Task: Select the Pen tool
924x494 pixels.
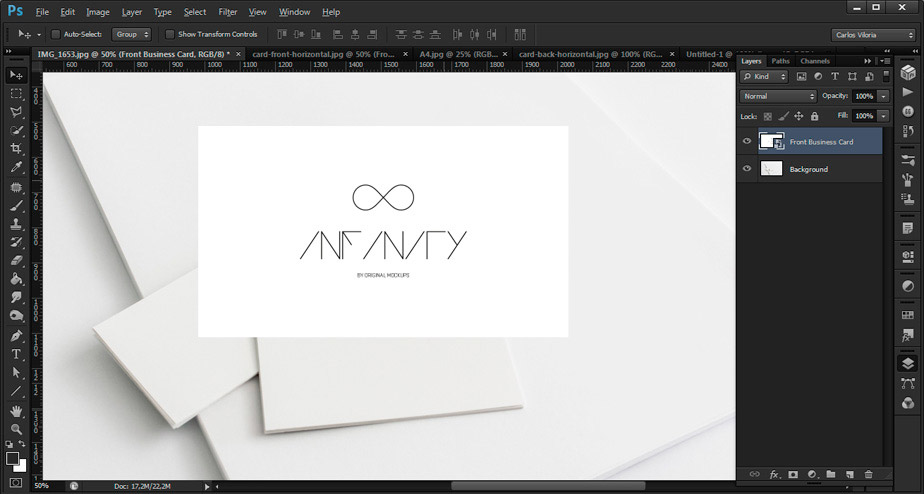Action: [x=16, y=336]
